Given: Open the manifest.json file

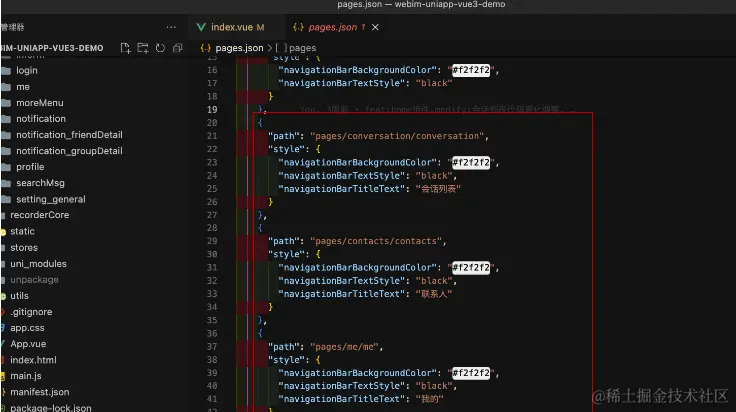Looking at the screenshot, I should 39,392.
